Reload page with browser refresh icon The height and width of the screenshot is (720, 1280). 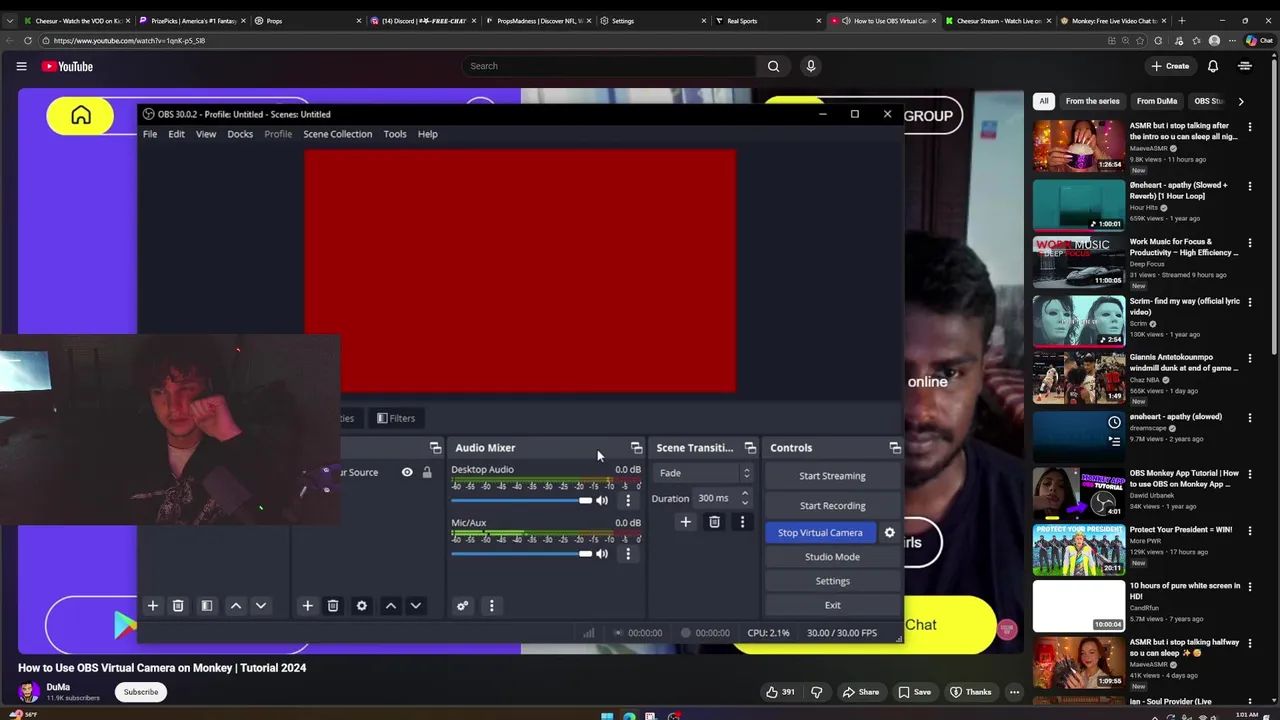pos(28,41)
